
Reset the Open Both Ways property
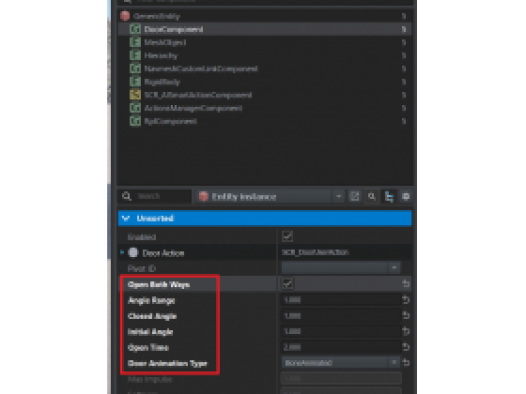[406, 284]
